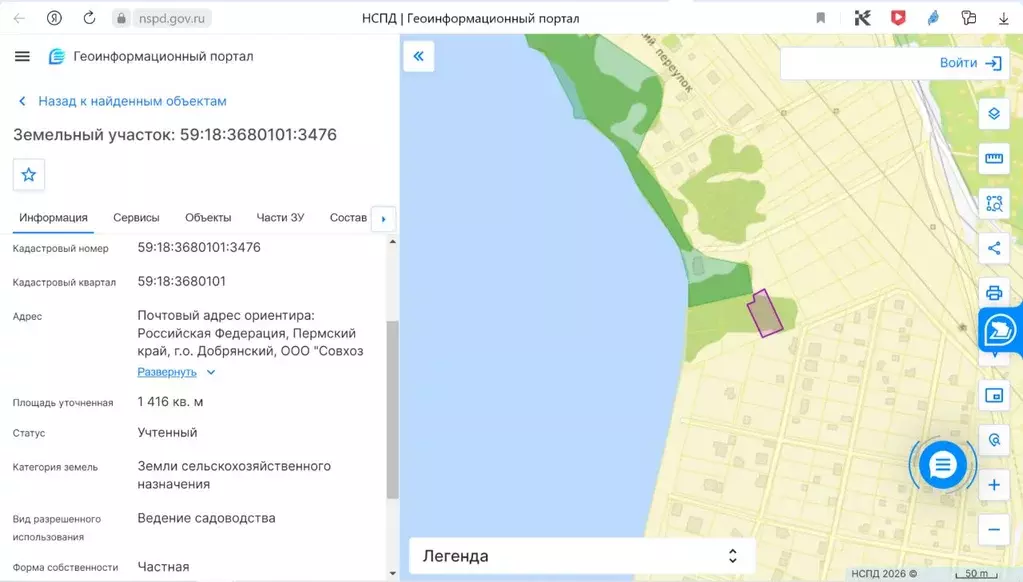Print the map via printer icon
Screen dimensions: 1023x582
pyautogui.click(x=994, y=292)
